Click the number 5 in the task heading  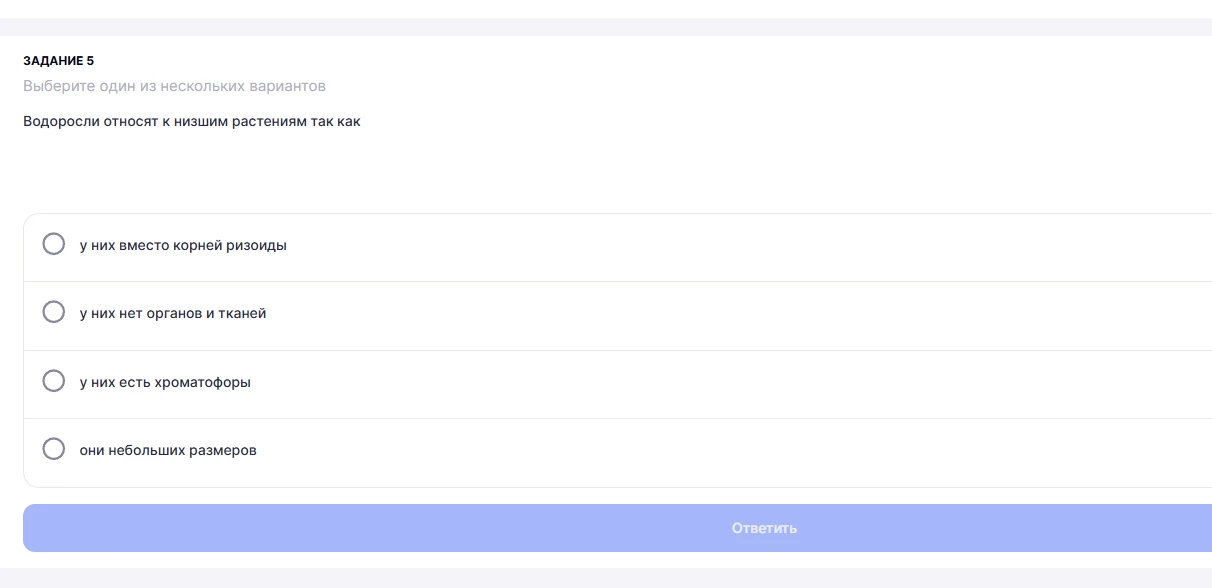point(90,61)
